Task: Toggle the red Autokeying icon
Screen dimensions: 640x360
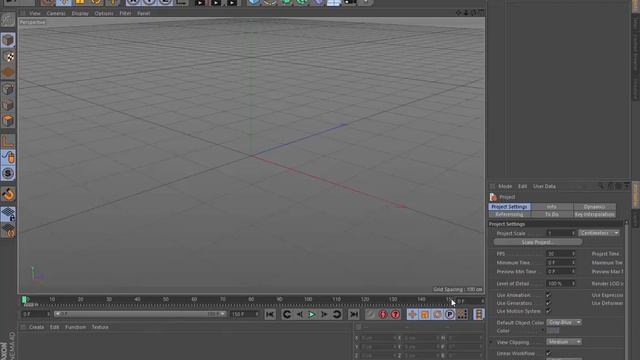Action: pyautogui.click(x=383, y=314)
